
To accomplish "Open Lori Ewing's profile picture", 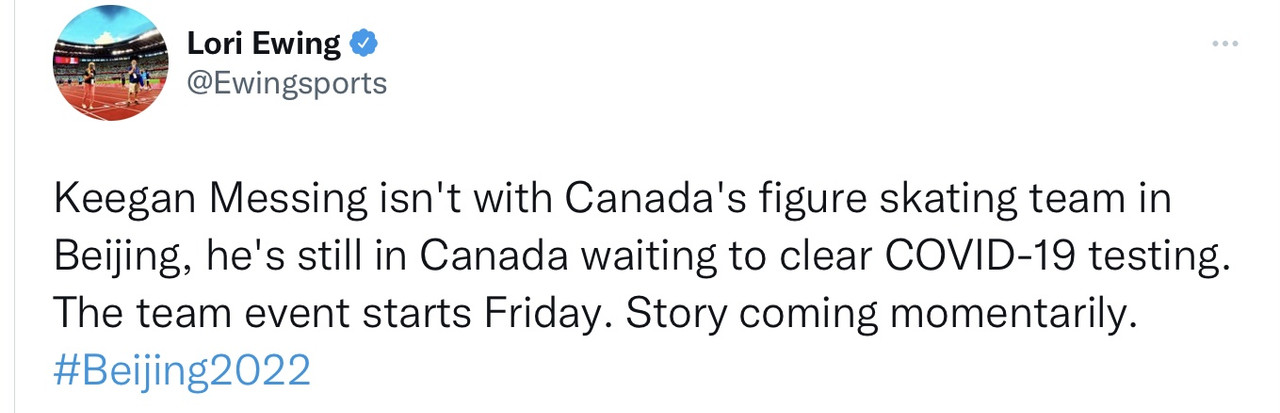I will pos(109,65).
